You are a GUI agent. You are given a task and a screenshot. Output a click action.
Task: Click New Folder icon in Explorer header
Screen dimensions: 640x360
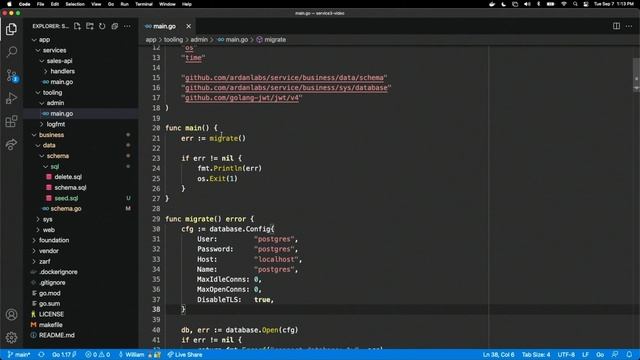click(90, 26)
